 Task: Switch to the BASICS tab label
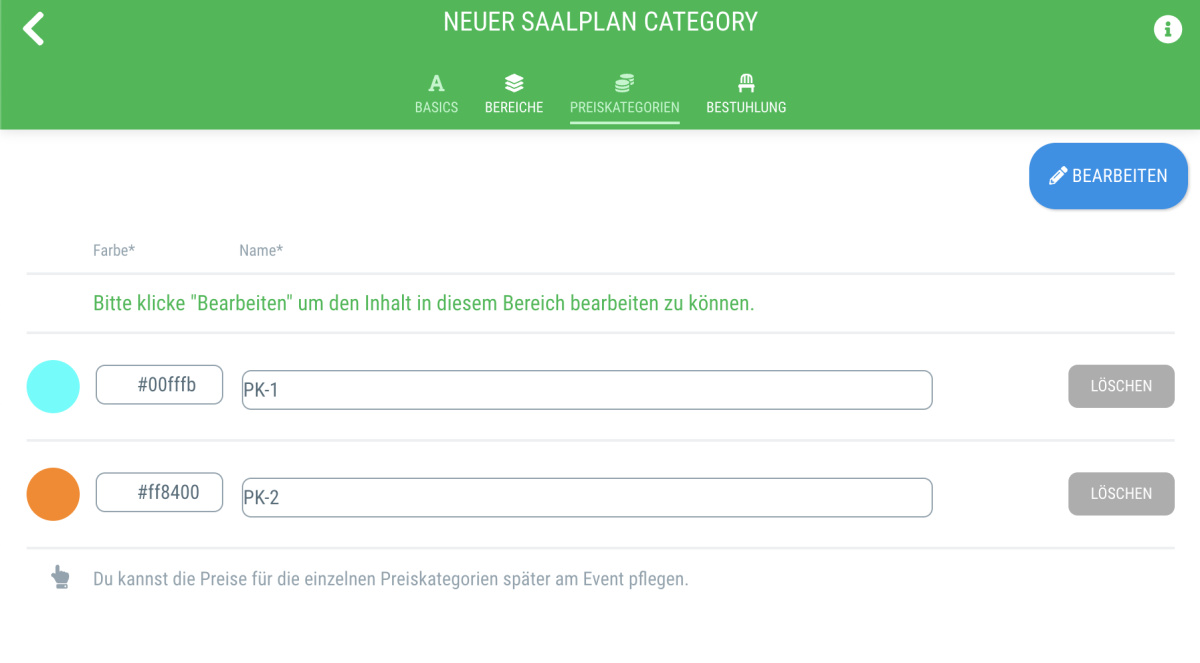tap(436, 107)
